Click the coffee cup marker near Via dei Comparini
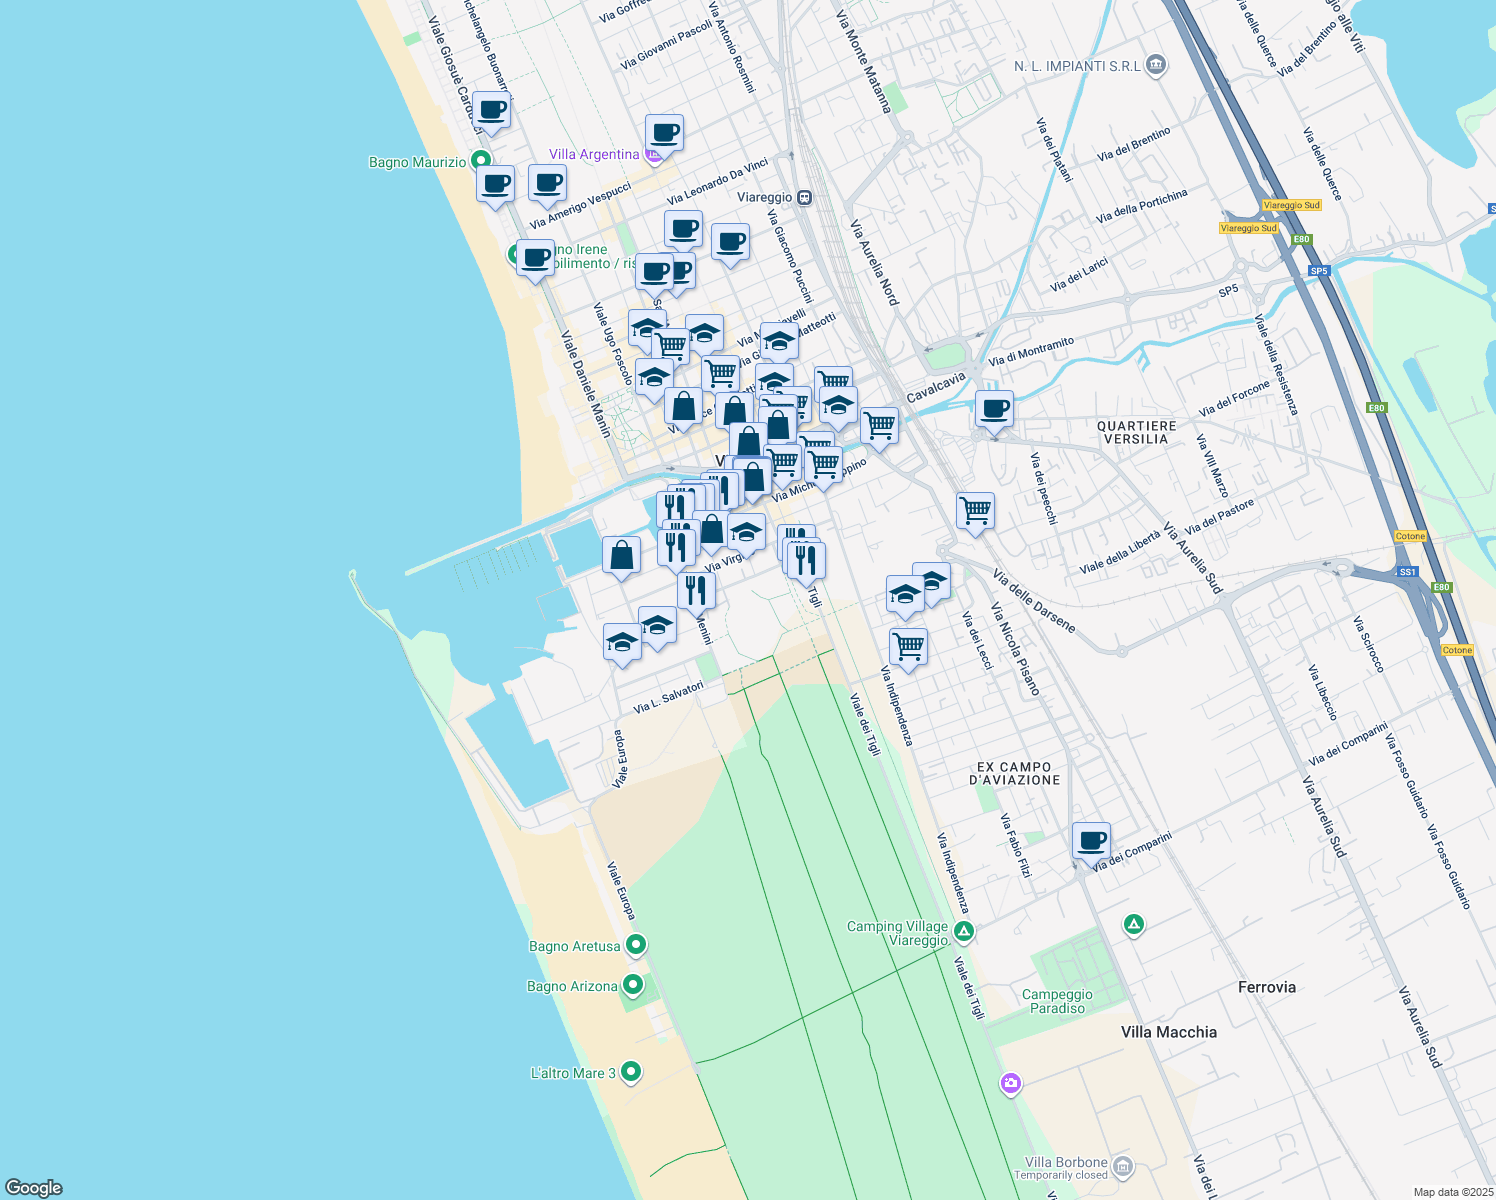This screenshot has width=1496, height=1200. click(1091, 841)
